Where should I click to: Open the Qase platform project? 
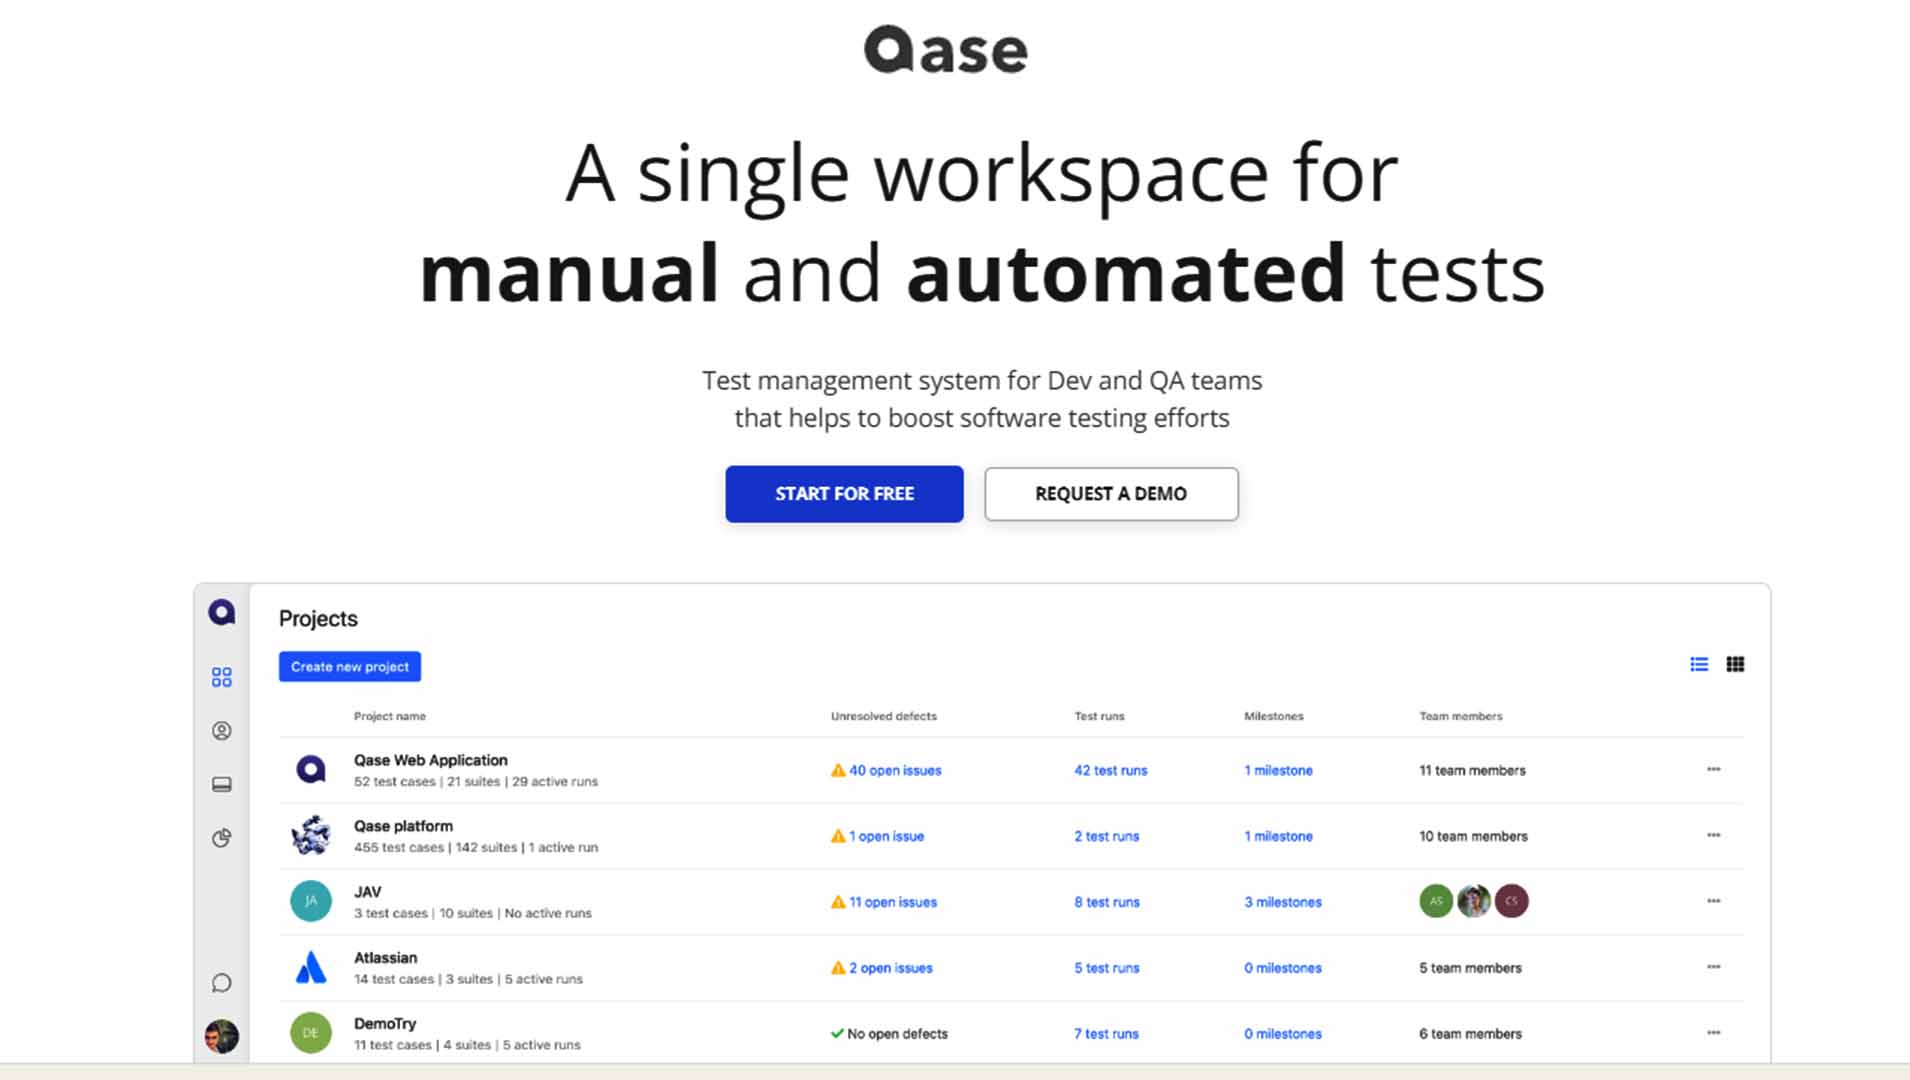pos(403,826)
